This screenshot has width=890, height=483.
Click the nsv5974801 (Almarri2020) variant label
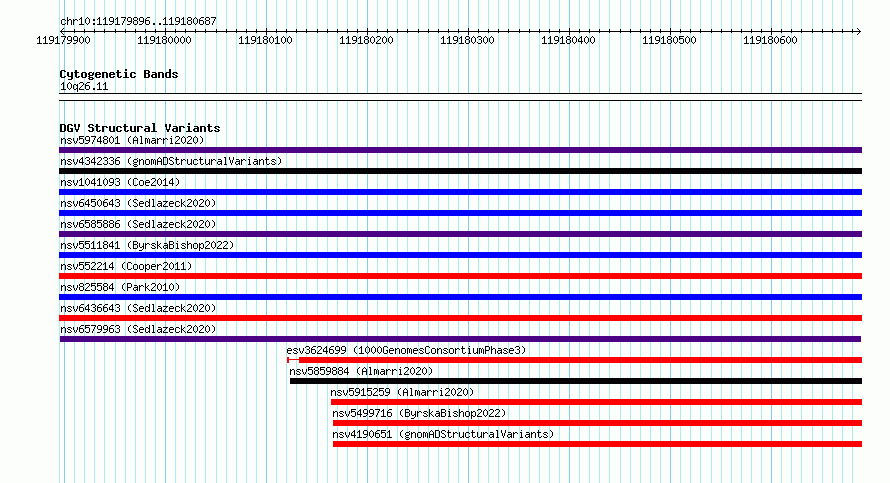click(x=132, y=140)
